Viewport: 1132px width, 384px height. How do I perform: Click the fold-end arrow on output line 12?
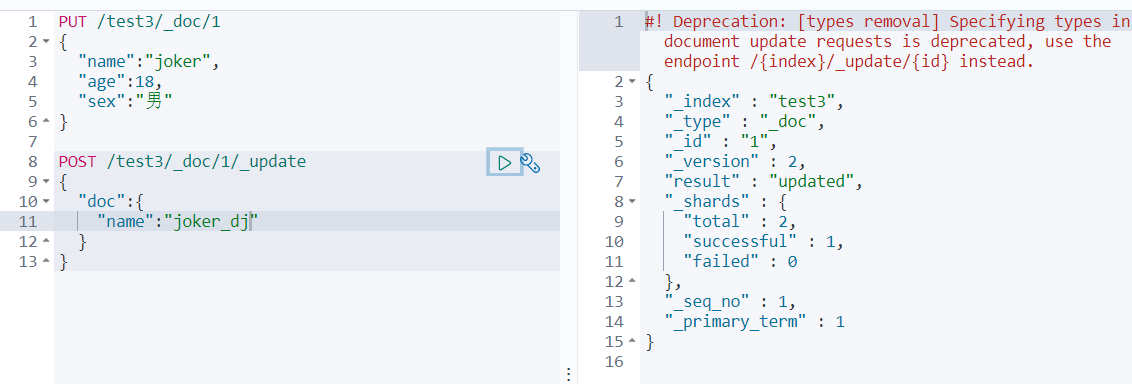pos(632,282)
